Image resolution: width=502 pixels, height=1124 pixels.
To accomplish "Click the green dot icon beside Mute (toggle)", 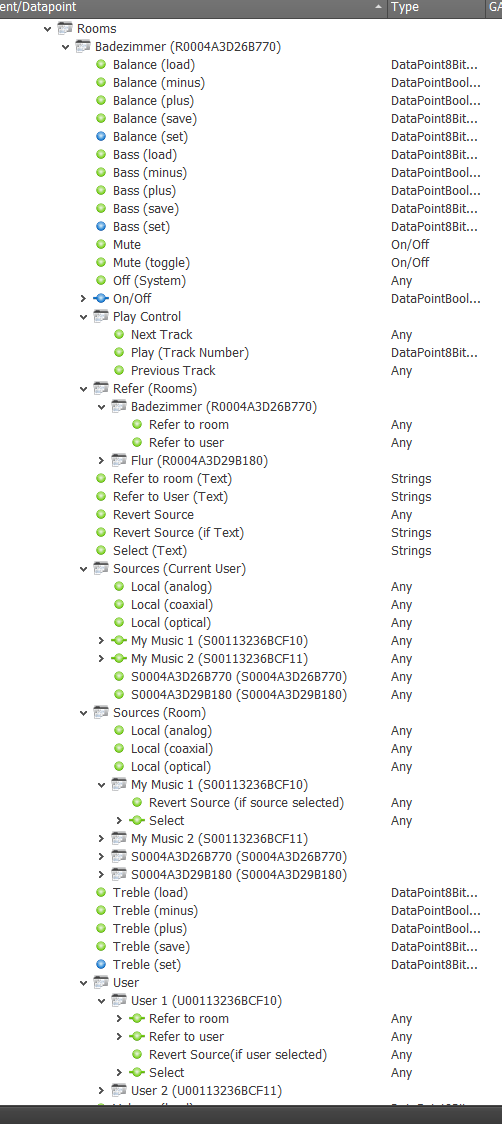I will click(x=101, y=263).
